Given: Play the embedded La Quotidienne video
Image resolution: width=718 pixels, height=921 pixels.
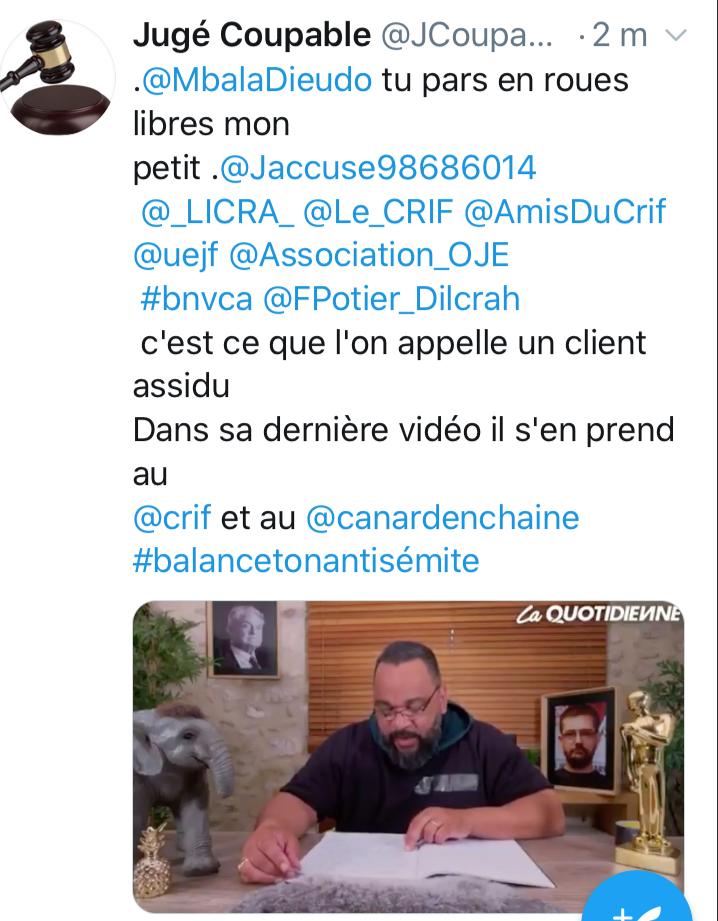Looking at the screenshot, I should click(x=408, y=758).
